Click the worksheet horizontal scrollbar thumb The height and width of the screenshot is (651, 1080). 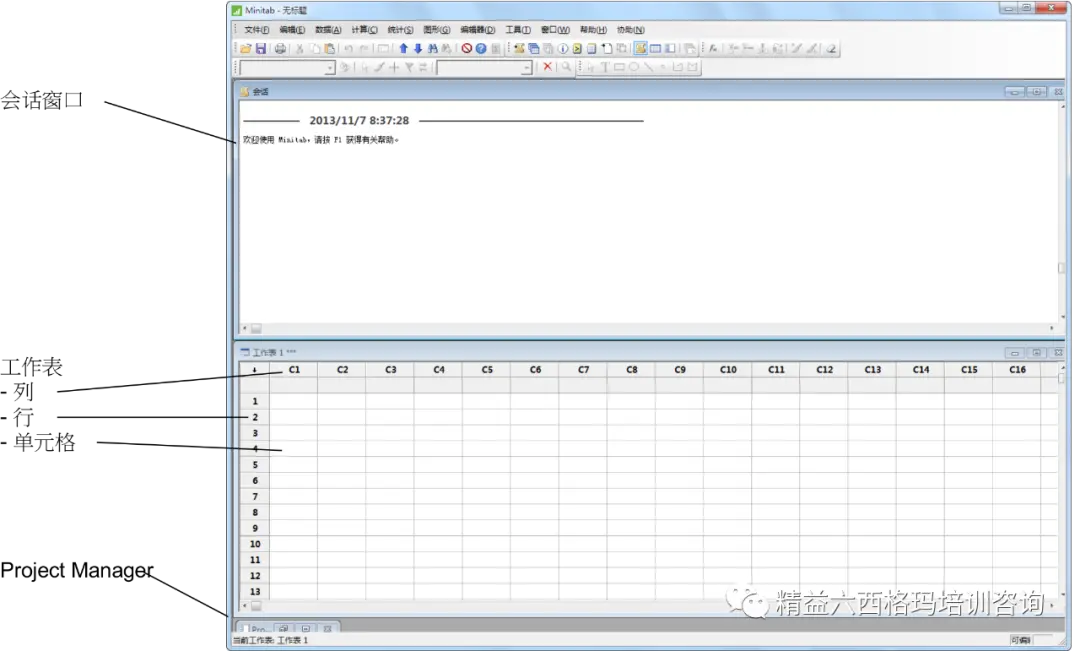tap(256, 606)
